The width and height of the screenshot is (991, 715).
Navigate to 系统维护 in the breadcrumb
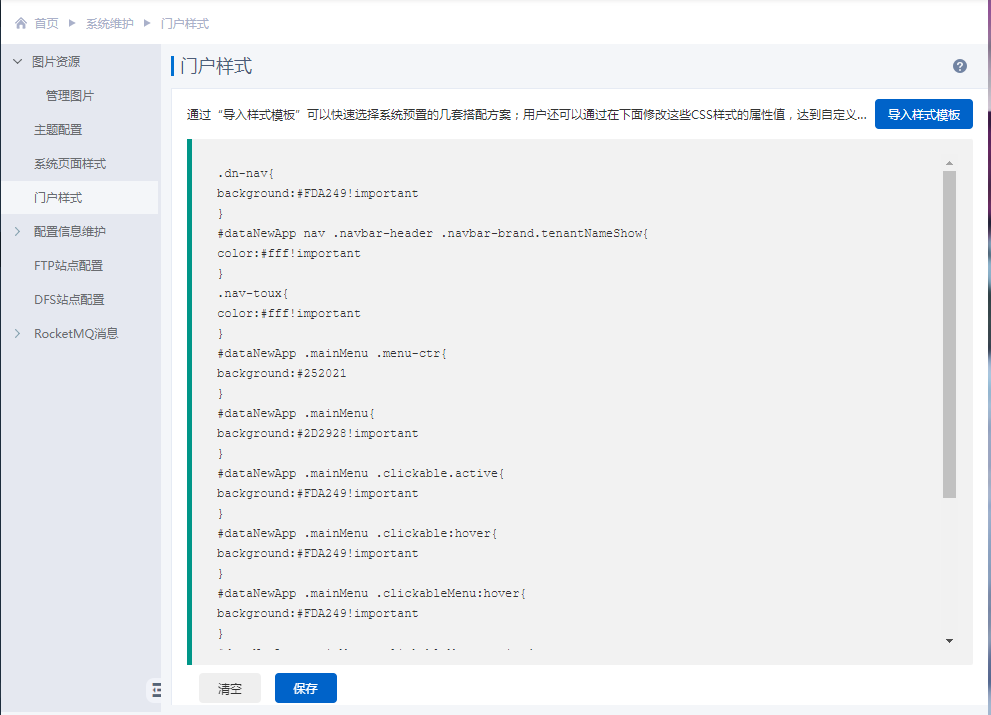[110, 23]
